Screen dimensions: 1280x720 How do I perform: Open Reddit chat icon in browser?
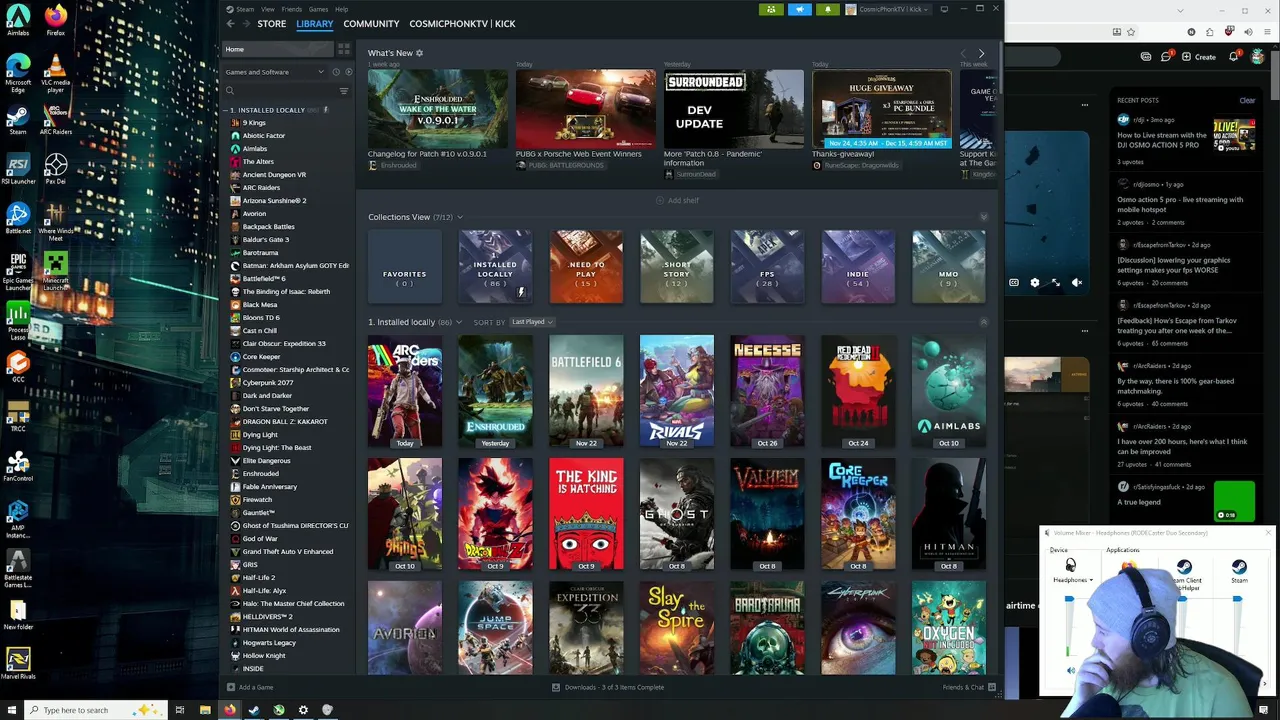click(x=1165, y=57)
